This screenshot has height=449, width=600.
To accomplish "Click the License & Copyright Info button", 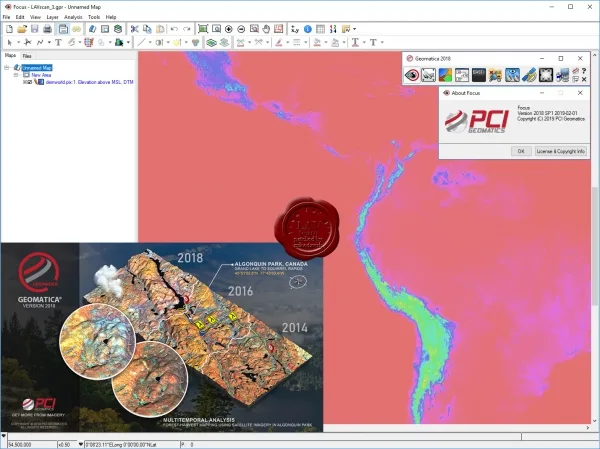I will click(x=561, y=151).
